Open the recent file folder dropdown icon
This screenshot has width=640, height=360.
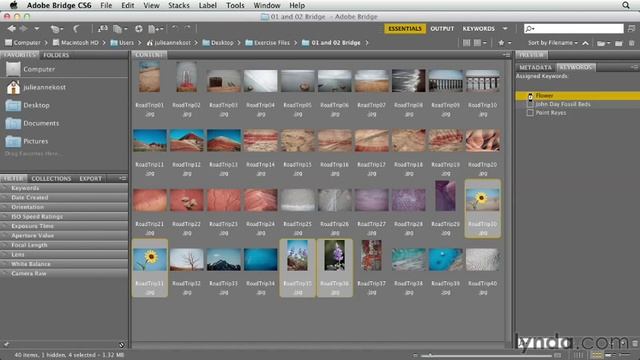603,43
